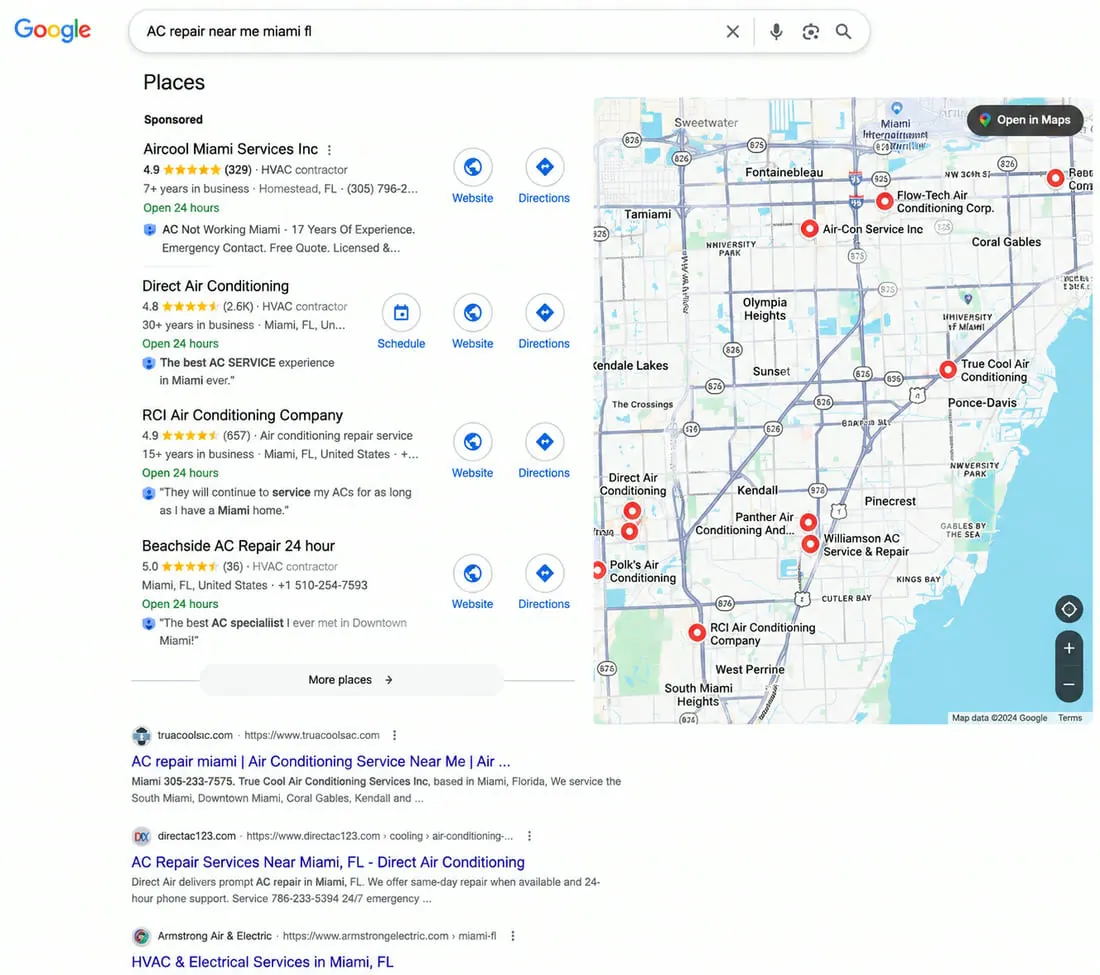Screen dimensions: 1100x975
Task: Click Pinecrest label on map
Action: click(x=890, y=501)
